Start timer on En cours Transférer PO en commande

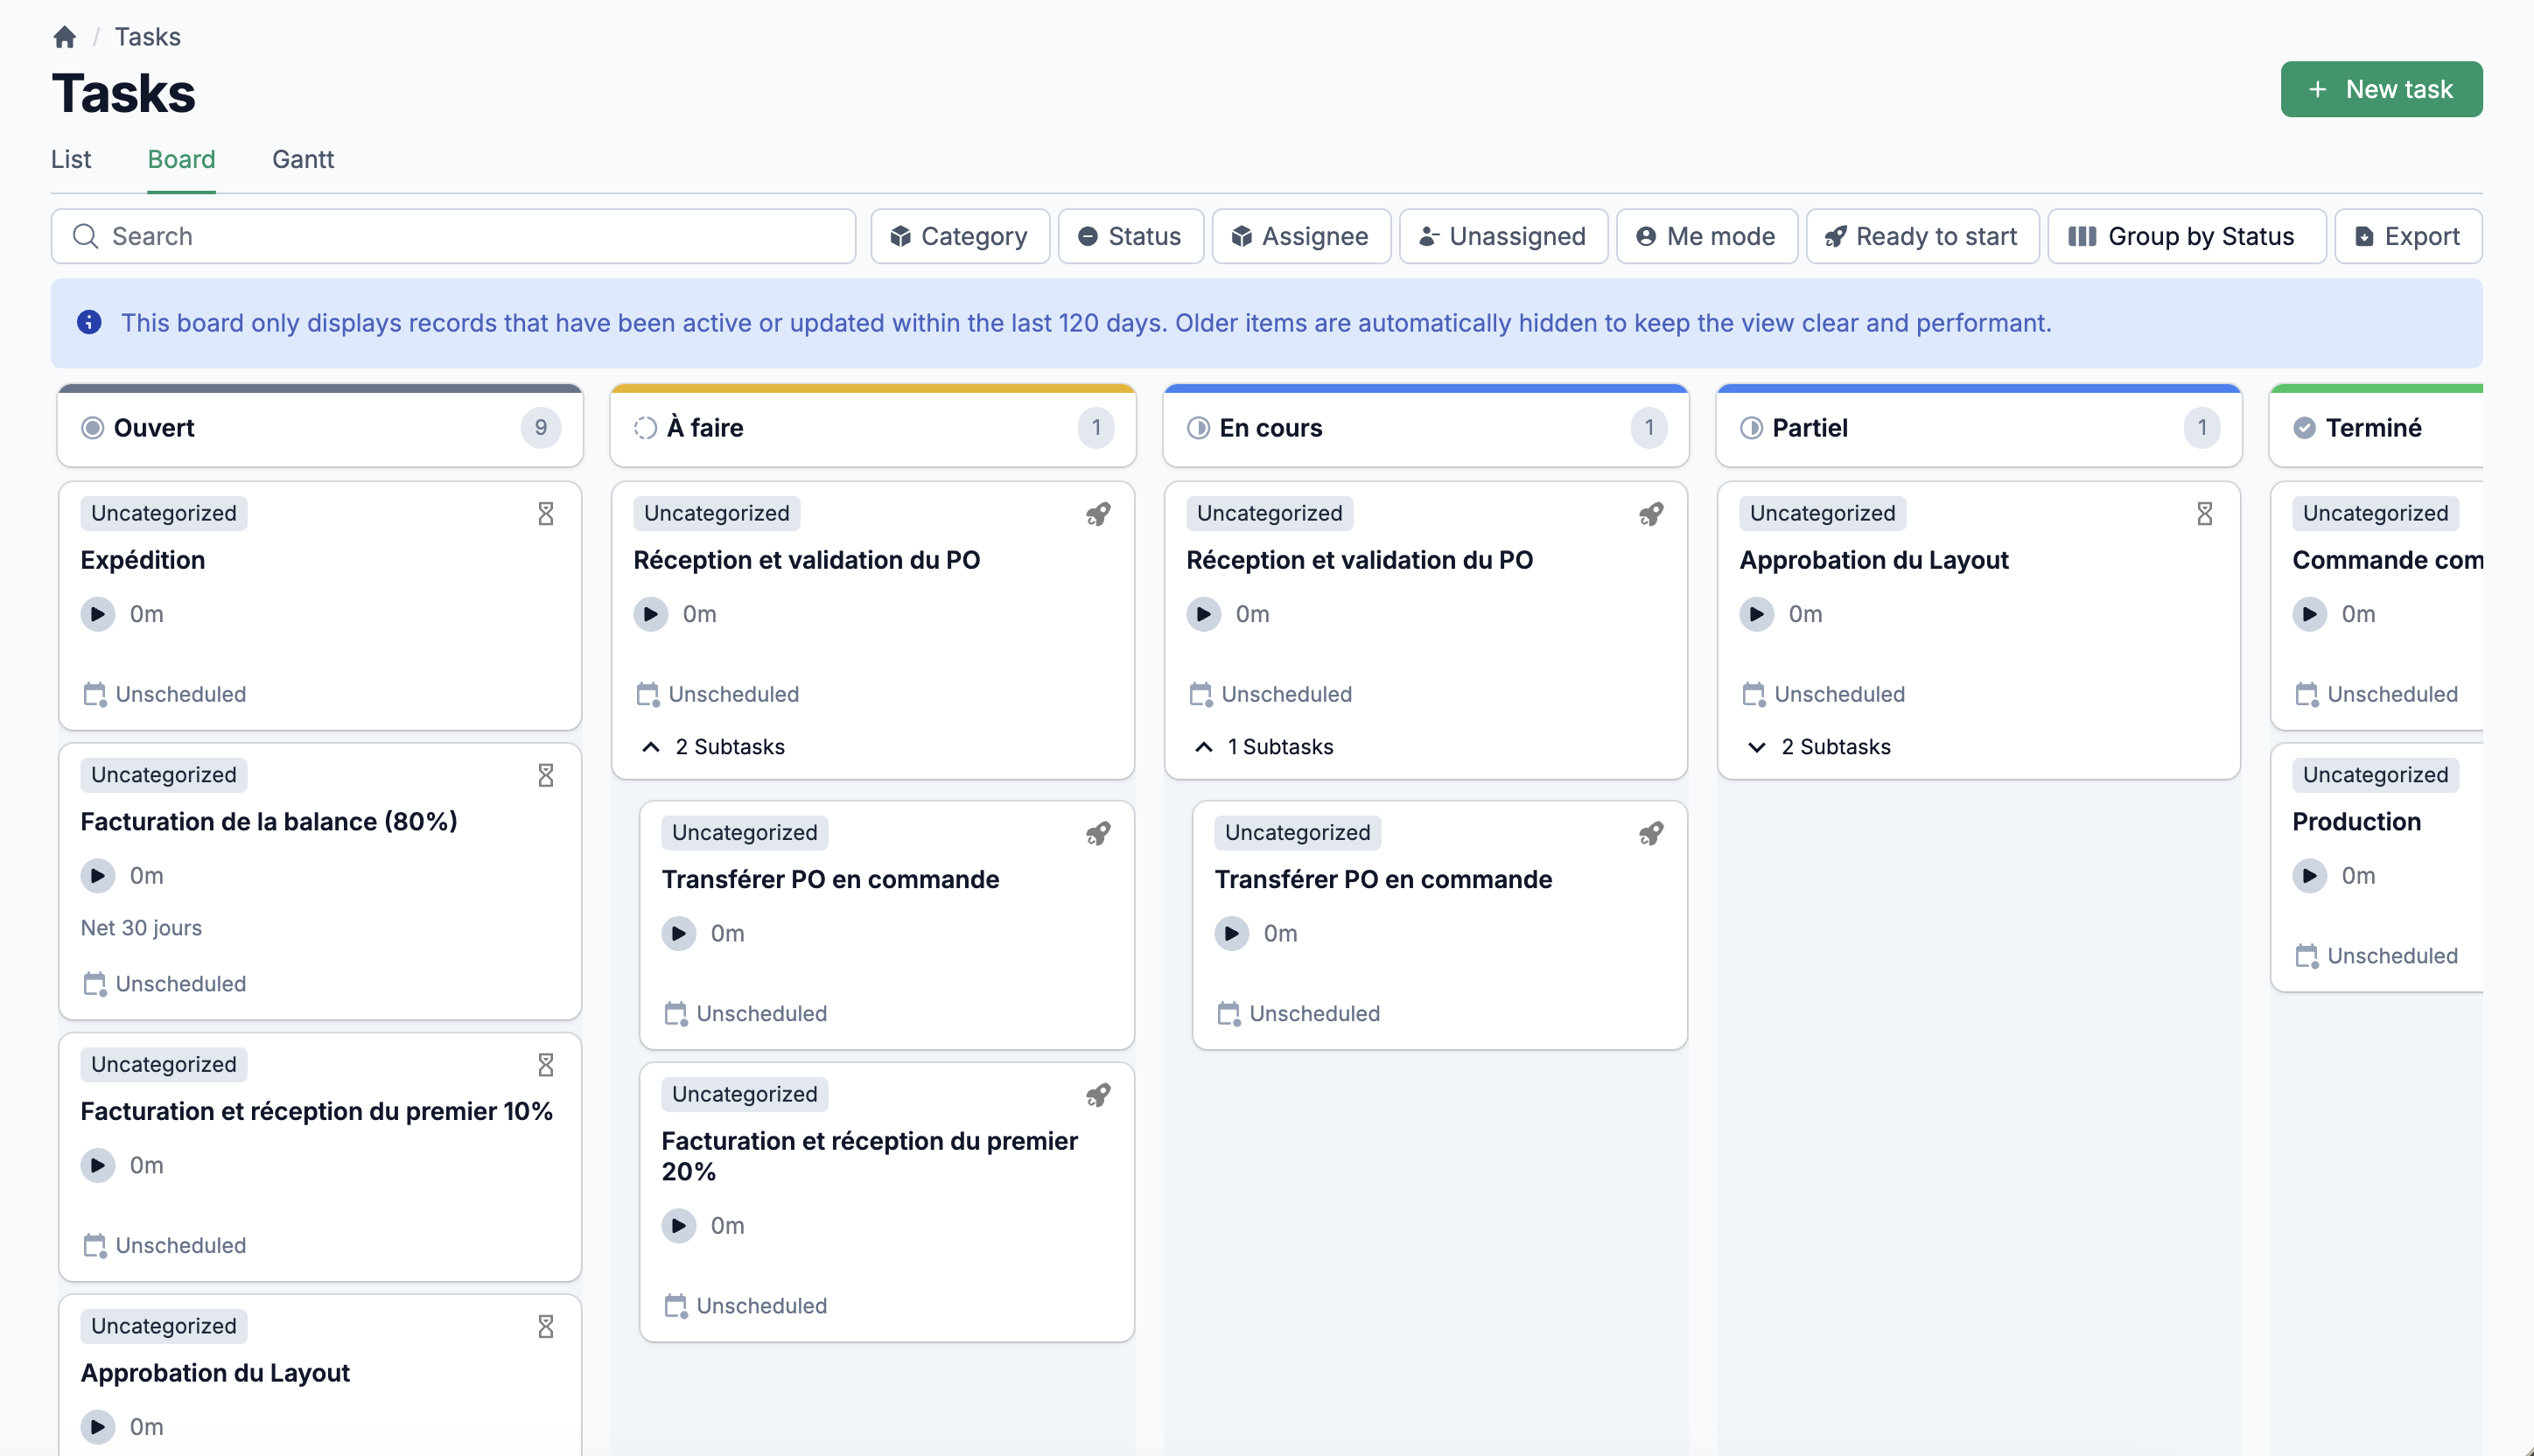tap(1232, 934)
